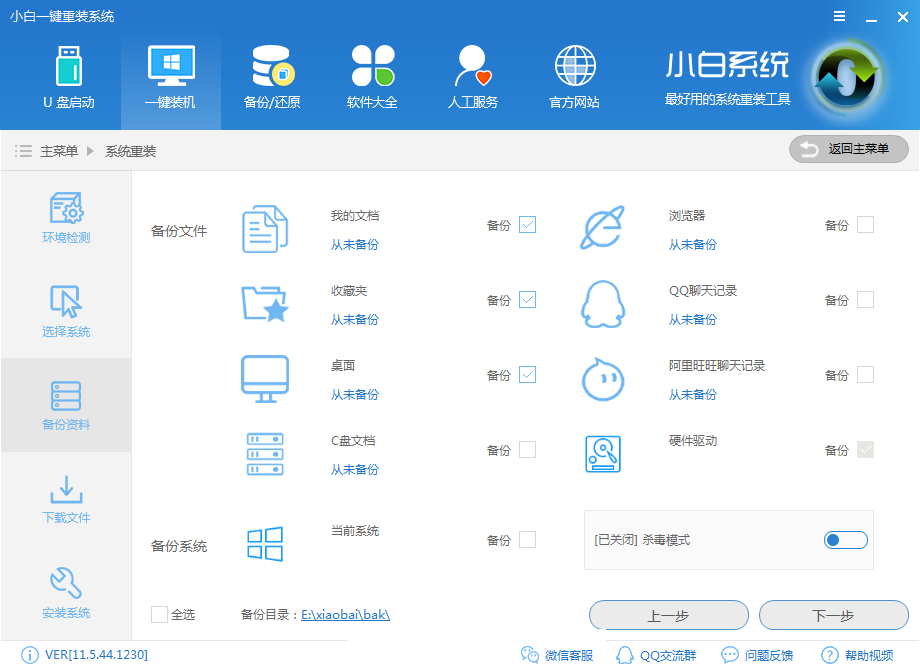Viewport: 920px width, 670px height.
Task: Open 下载文件 in the sidebar
Action: click(66, 498)
